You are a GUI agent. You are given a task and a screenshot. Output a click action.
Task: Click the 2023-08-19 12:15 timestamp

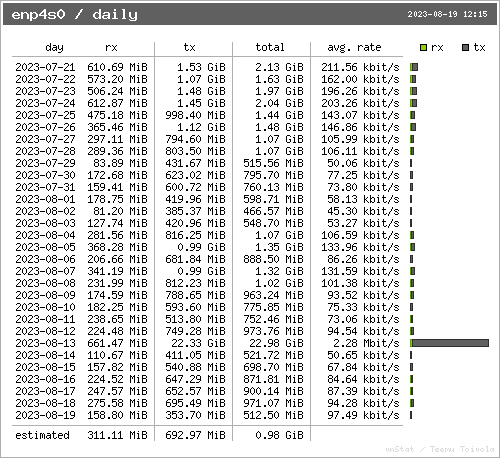[447, 14]
